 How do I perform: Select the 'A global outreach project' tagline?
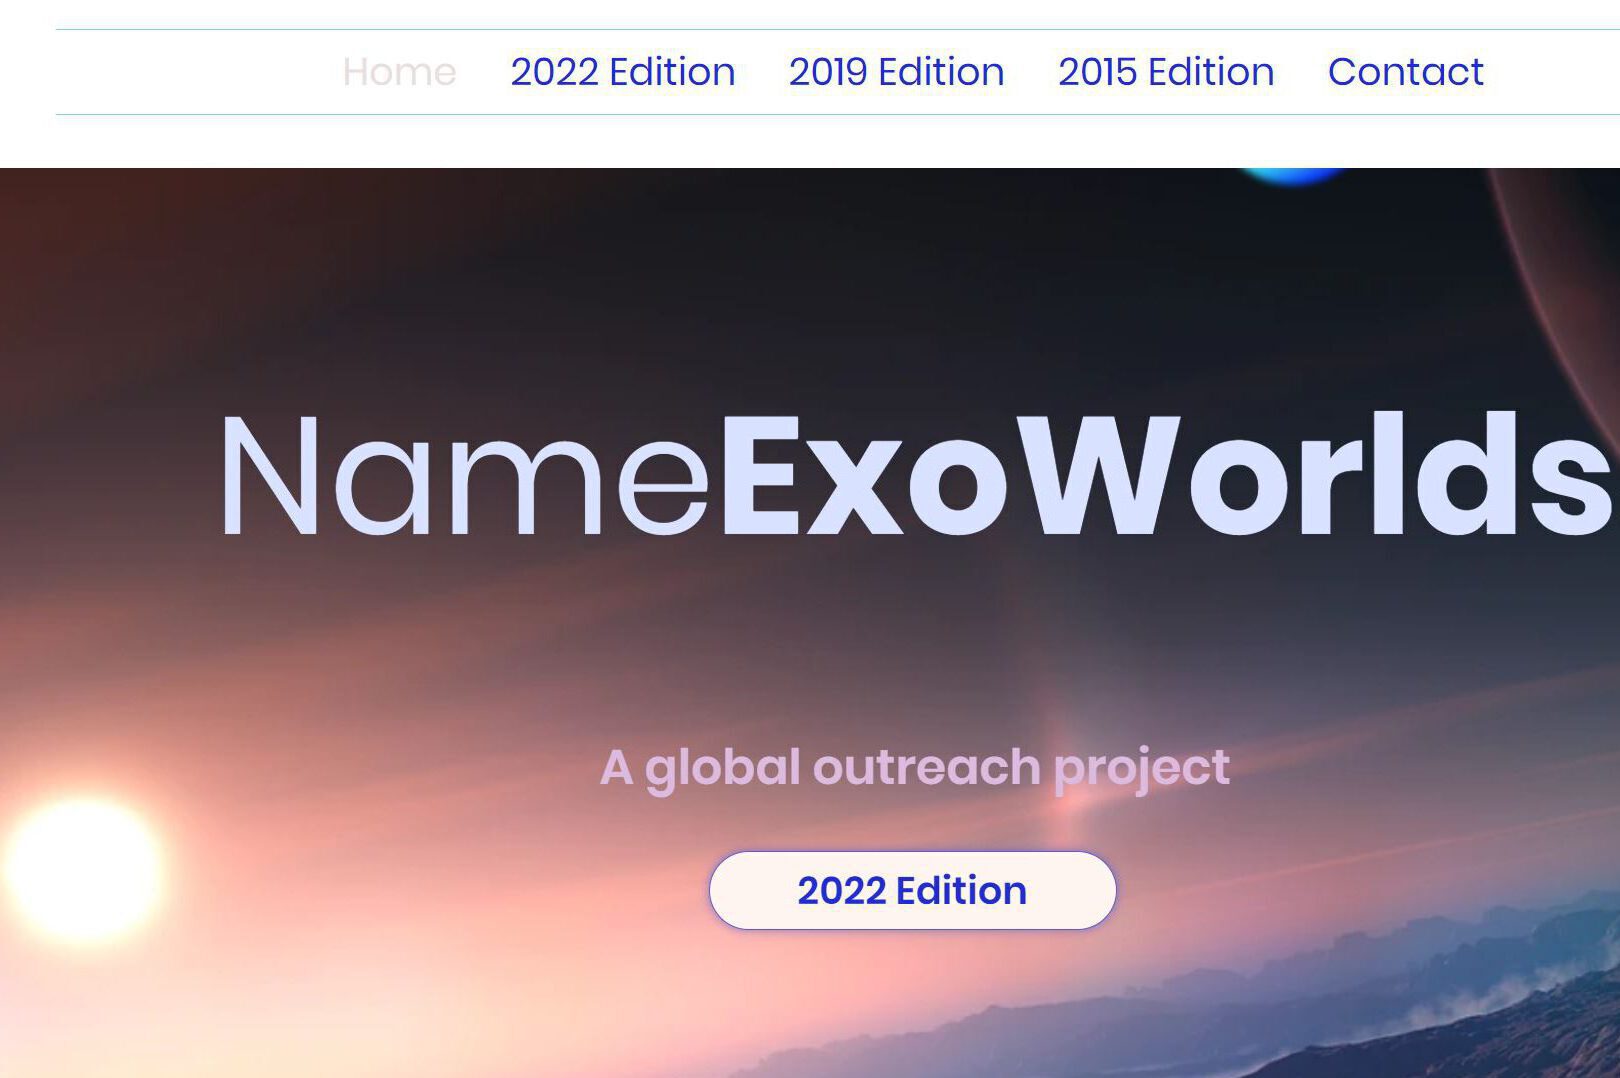911,768
